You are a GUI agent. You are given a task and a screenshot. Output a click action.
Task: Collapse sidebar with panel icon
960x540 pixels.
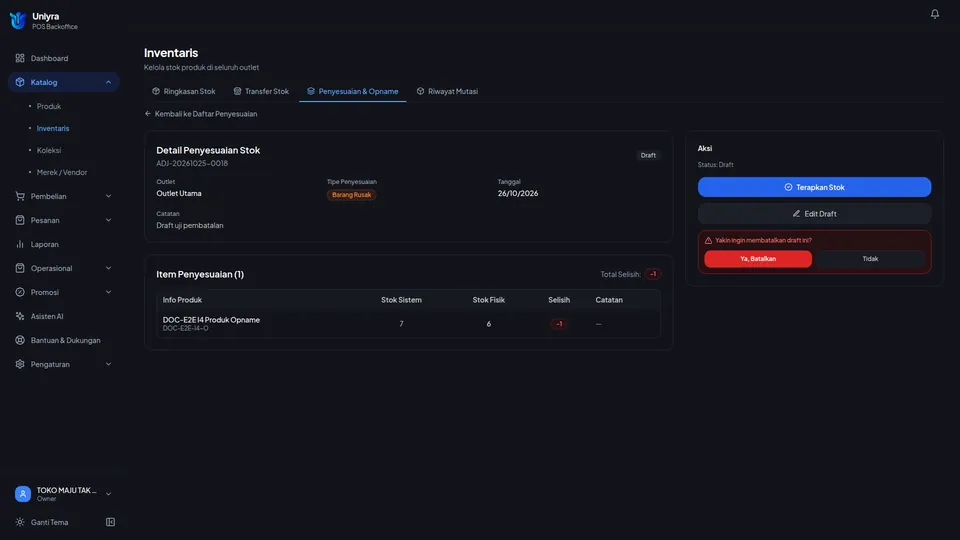(x=110, y=522)
